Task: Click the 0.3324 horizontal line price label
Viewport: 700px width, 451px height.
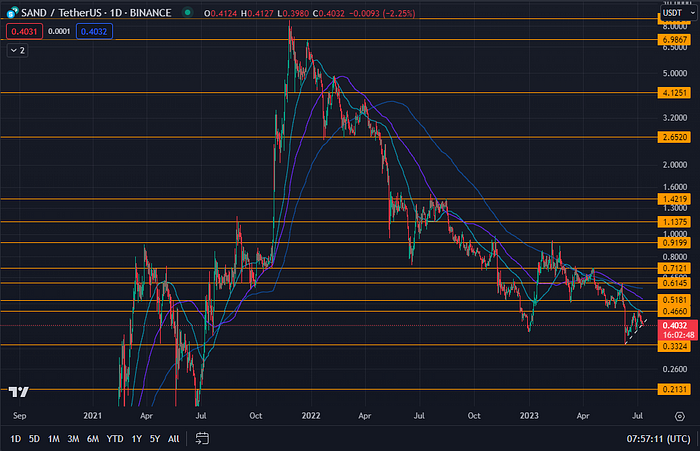Action: [x=674, y=347]
